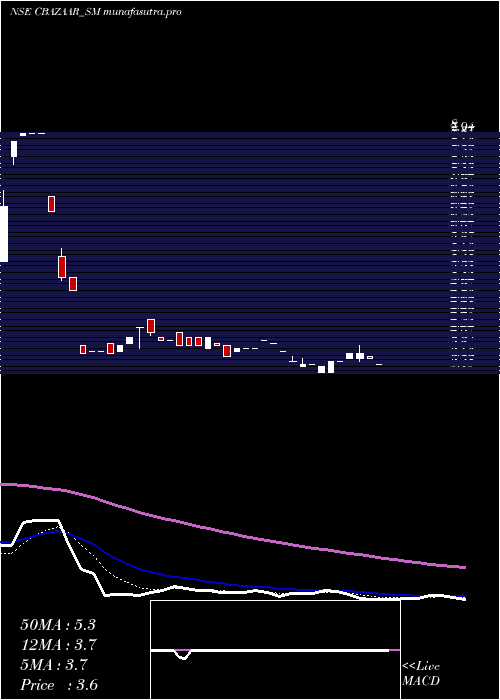This screenshot has width=500, height=700.
Task: Click the Price : 3.6 label
Action: tap(59, 685)
